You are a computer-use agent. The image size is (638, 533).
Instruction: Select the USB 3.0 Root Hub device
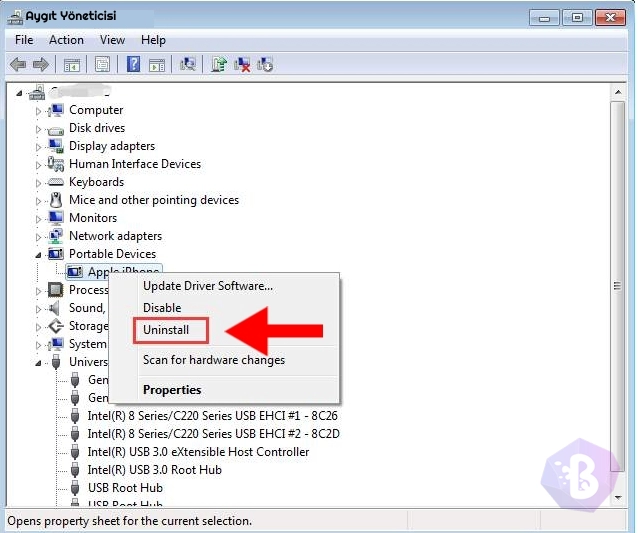tap(154, 470)
